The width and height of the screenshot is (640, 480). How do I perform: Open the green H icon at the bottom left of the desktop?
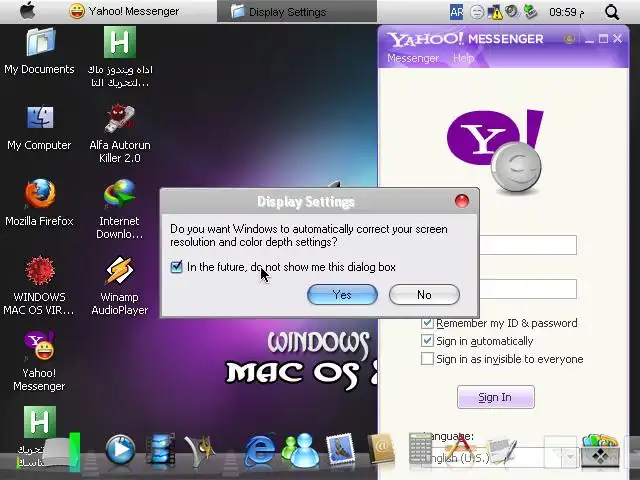(40, 422)
